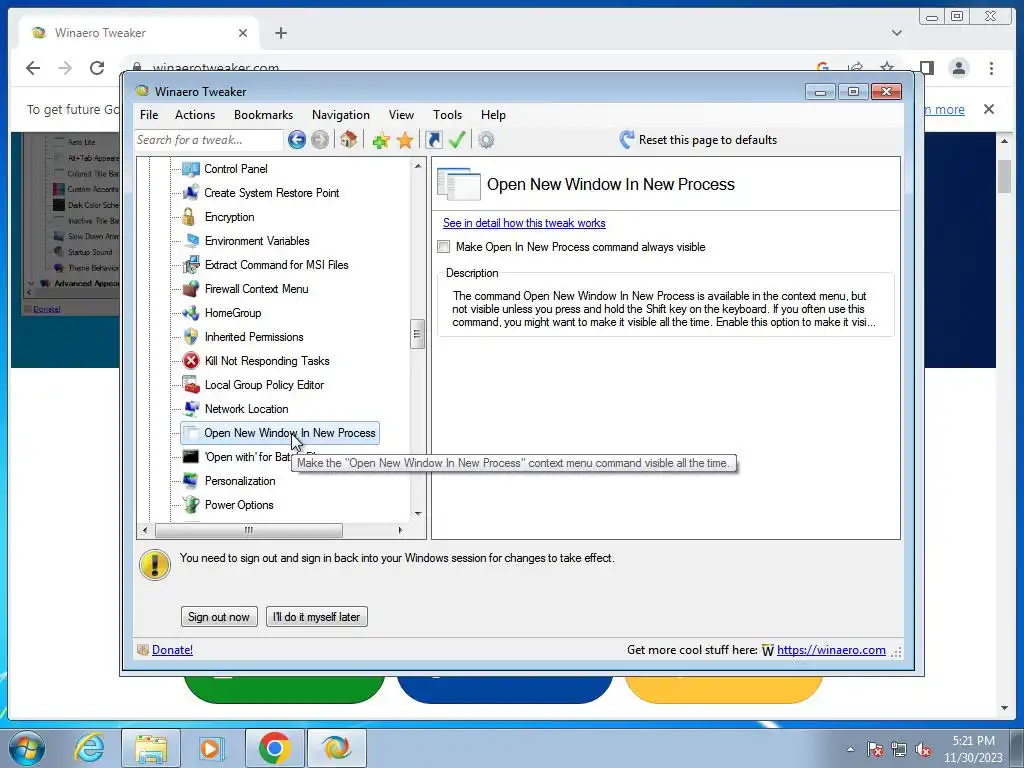Click the tree's horizontal scrollbar thumb
Image resolution: width=1024 pixels, height=768 pixels.
pos(248,530)
